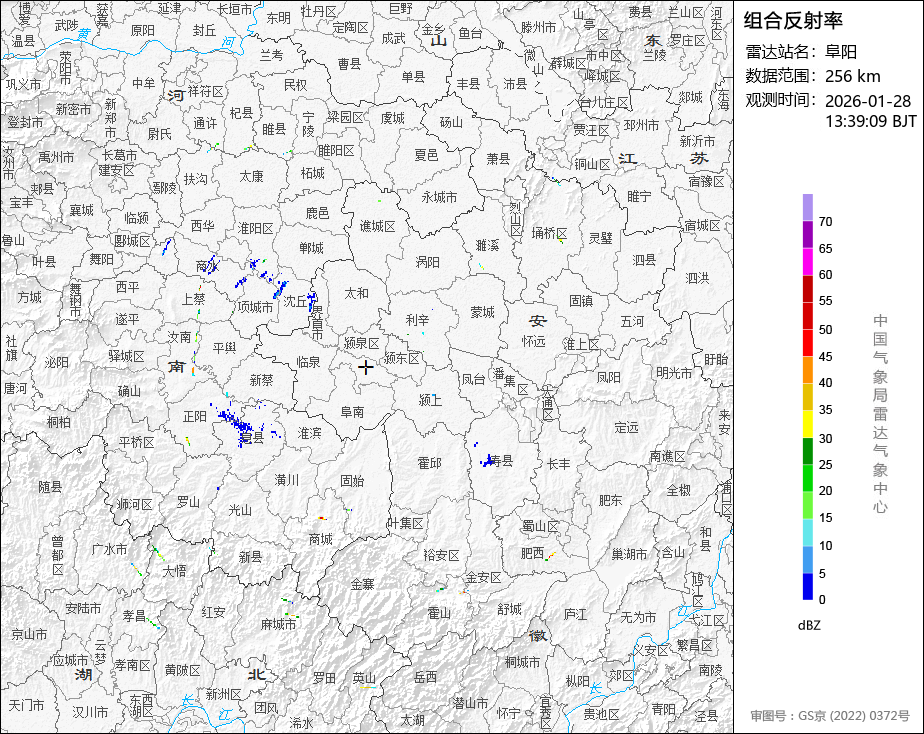Select the 兰考 map label

[272, 55]
